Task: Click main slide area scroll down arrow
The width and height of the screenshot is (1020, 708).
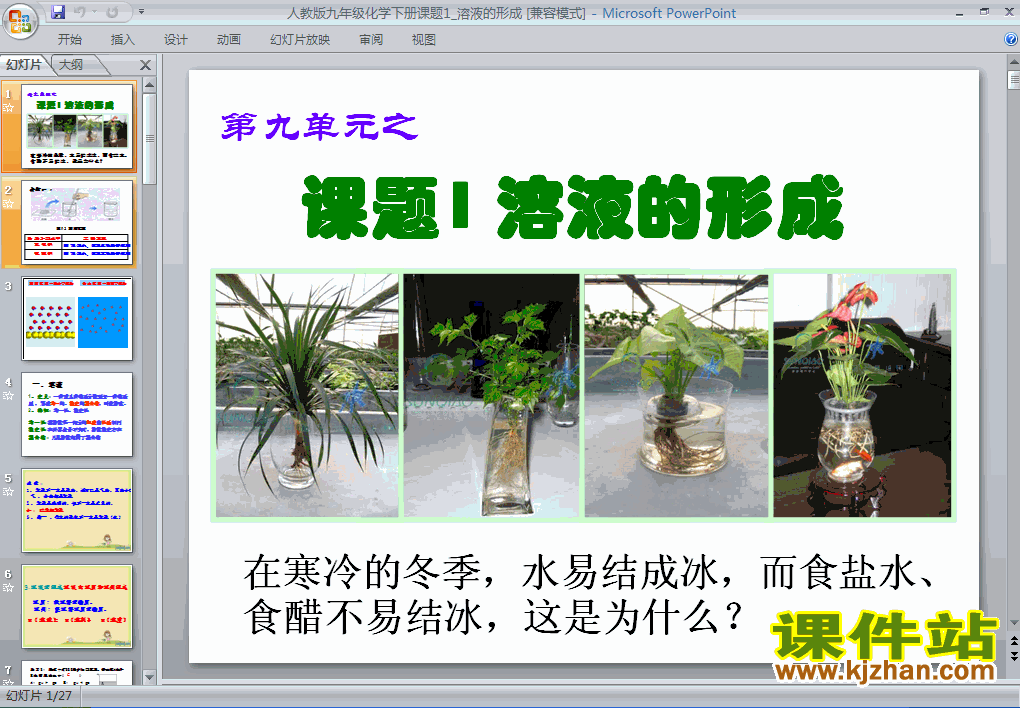Action: click(x=1013, y=623)
